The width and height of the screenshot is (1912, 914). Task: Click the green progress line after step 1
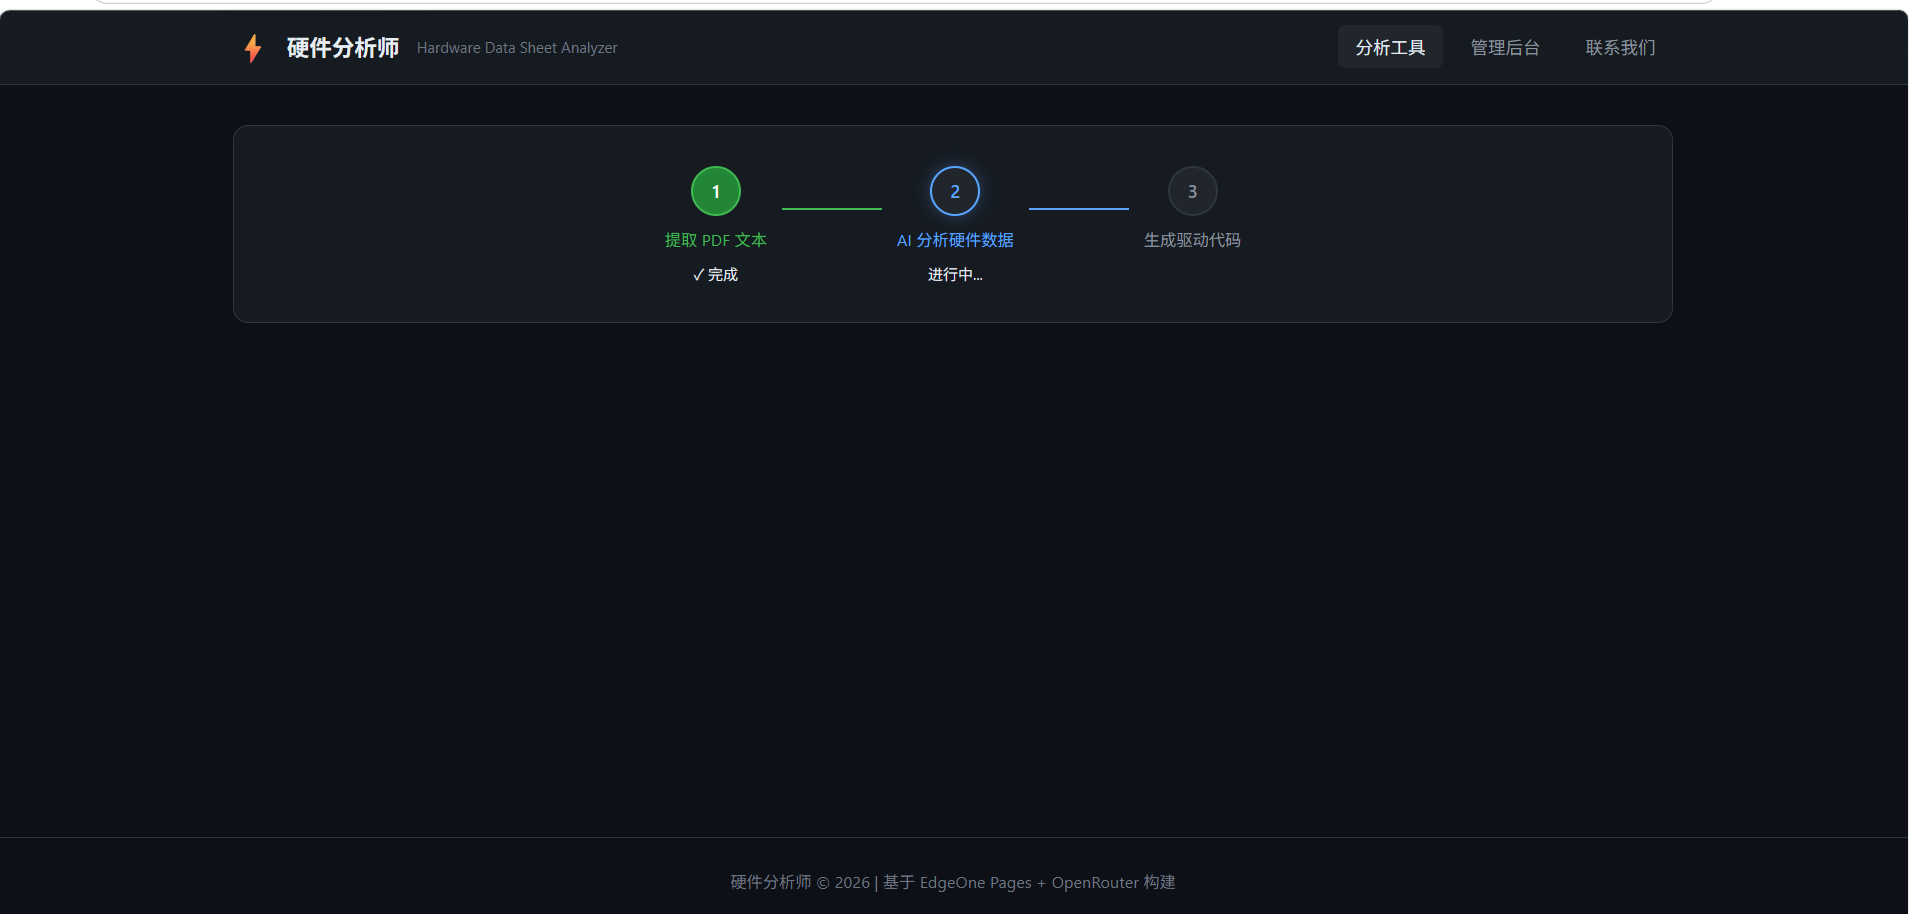point(832,208)
